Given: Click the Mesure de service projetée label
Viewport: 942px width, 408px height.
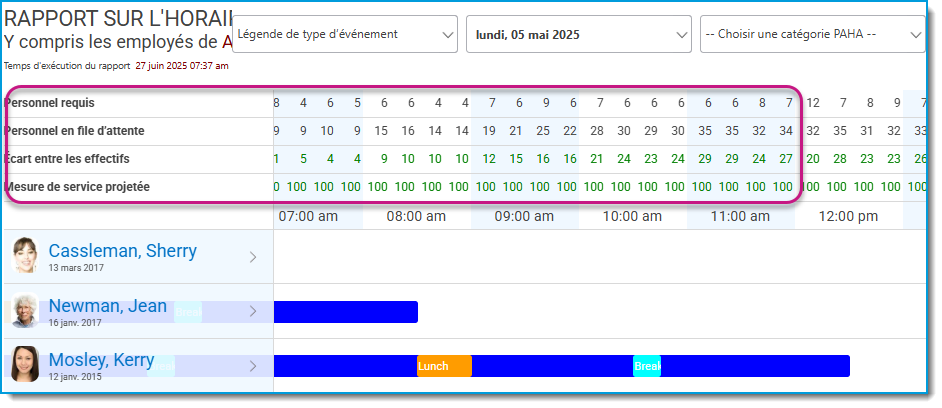Looking at the screenshot, I should (x=76, y=187).
